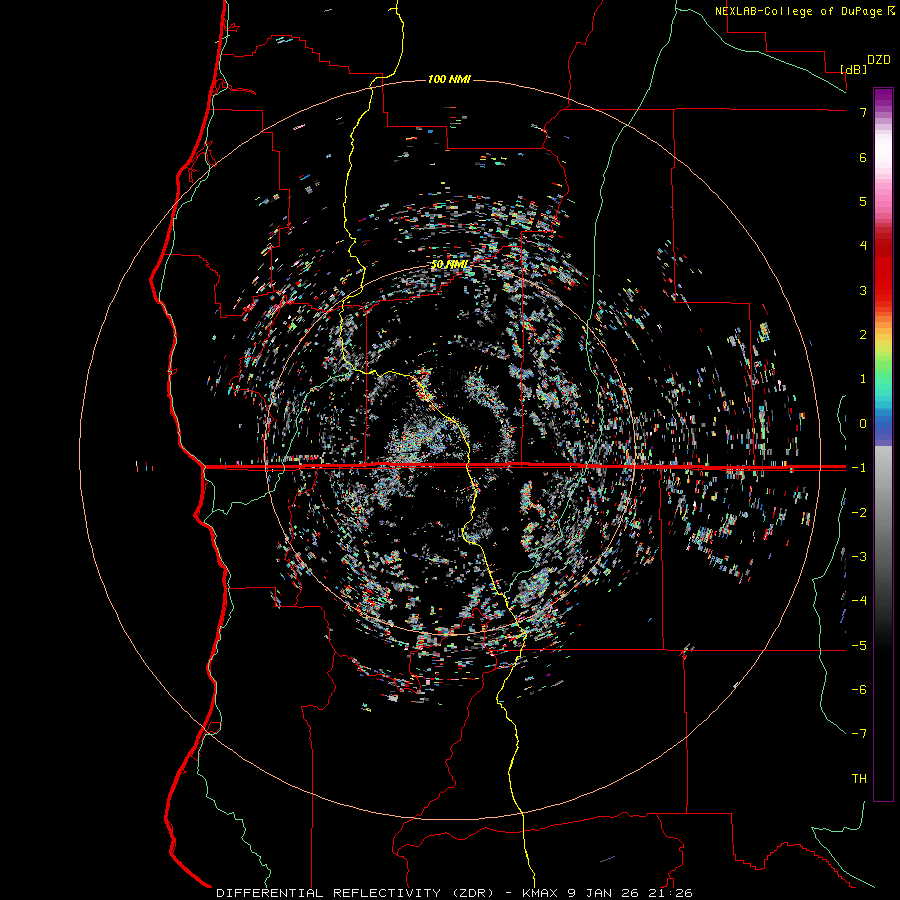Click the 50 NMI range ring label
Screen dimensions: 900x900
point(449,265)
